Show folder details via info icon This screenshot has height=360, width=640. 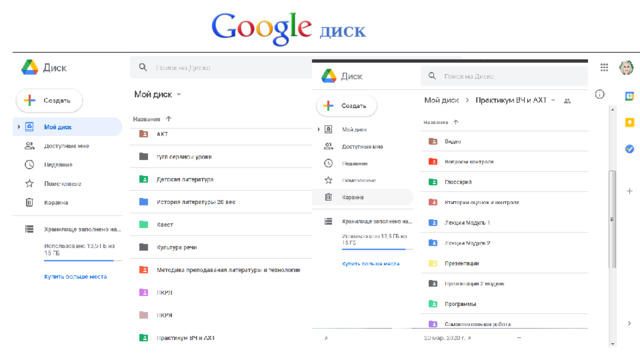599,95
